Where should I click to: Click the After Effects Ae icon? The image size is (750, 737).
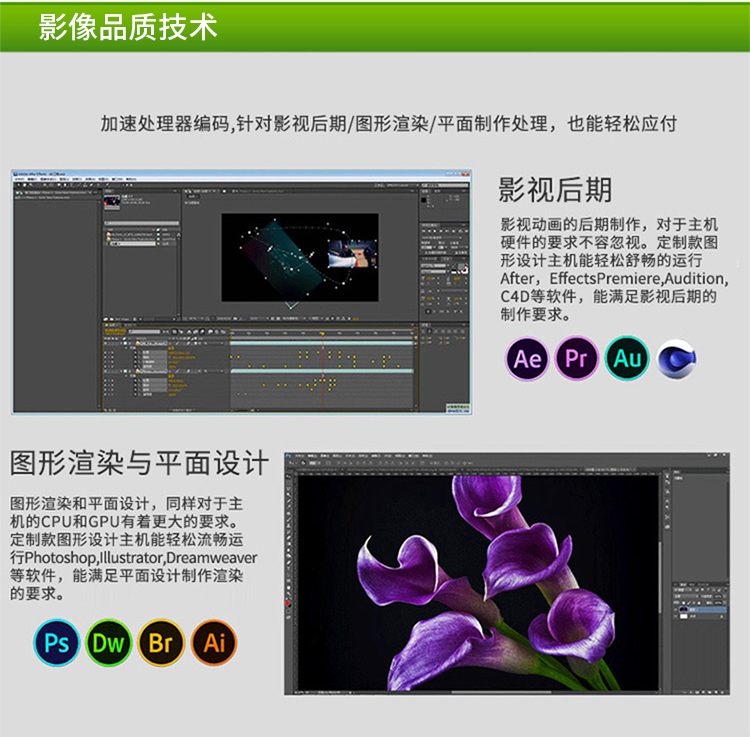click(x=527, y=359)
